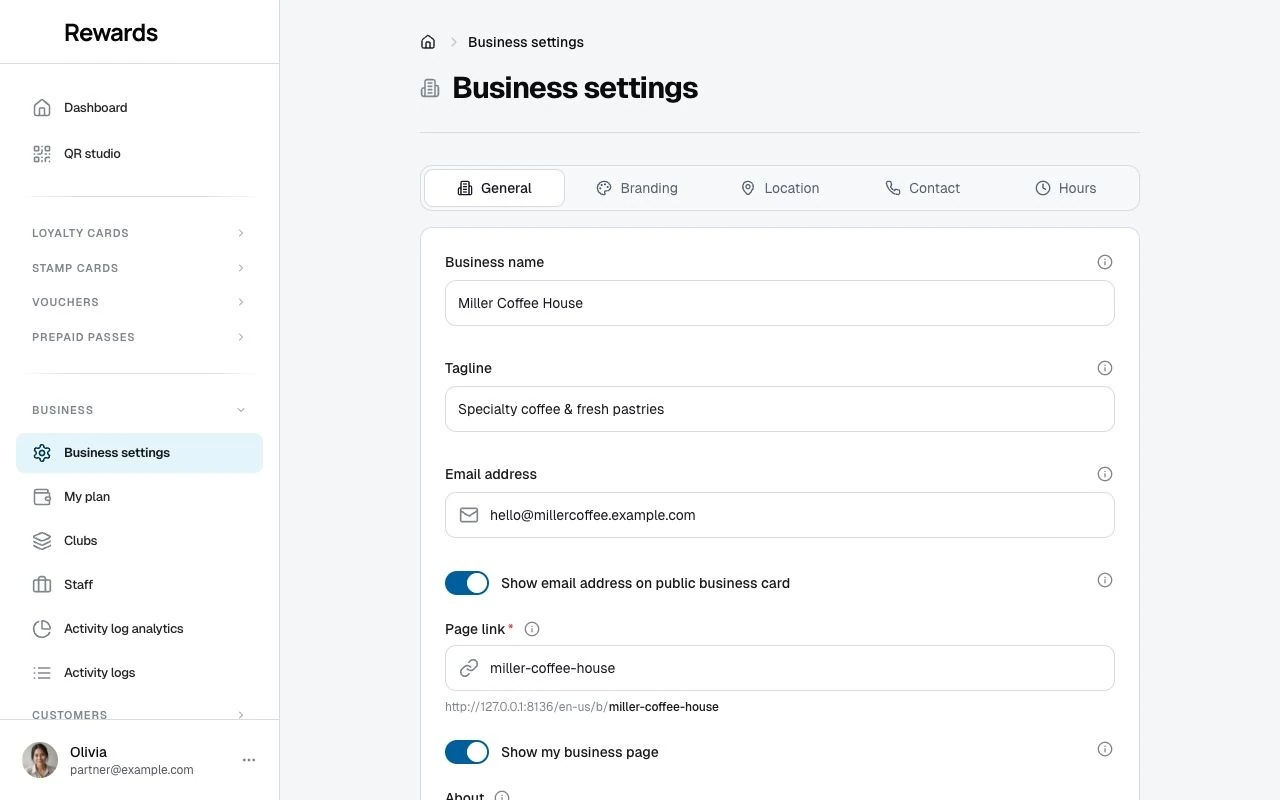Screen dimensions: 1280x800
Task: Open Activity log analytics page
Action: (x=139, y=629)
